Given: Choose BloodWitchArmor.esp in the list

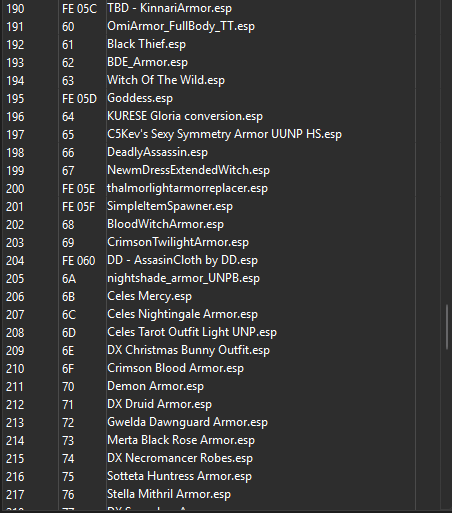Looking at the screenshot, I should 165,224.
